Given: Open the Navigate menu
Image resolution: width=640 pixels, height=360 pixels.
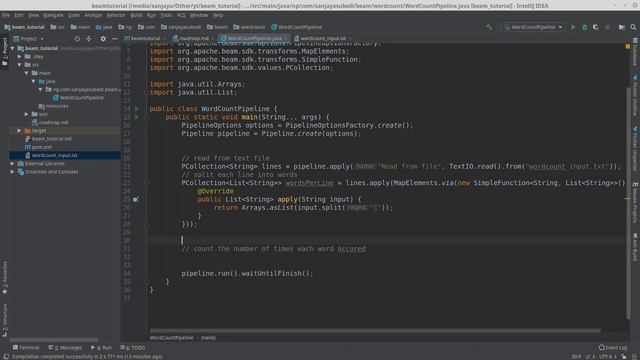Looking at the screenshot, I should [x=53, y=15].
